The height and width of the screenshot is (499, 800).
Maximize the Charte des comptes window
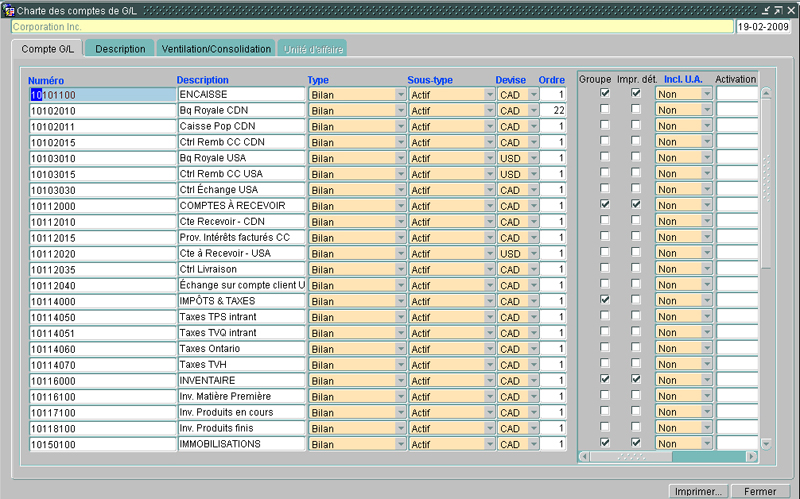coord(779,9)
